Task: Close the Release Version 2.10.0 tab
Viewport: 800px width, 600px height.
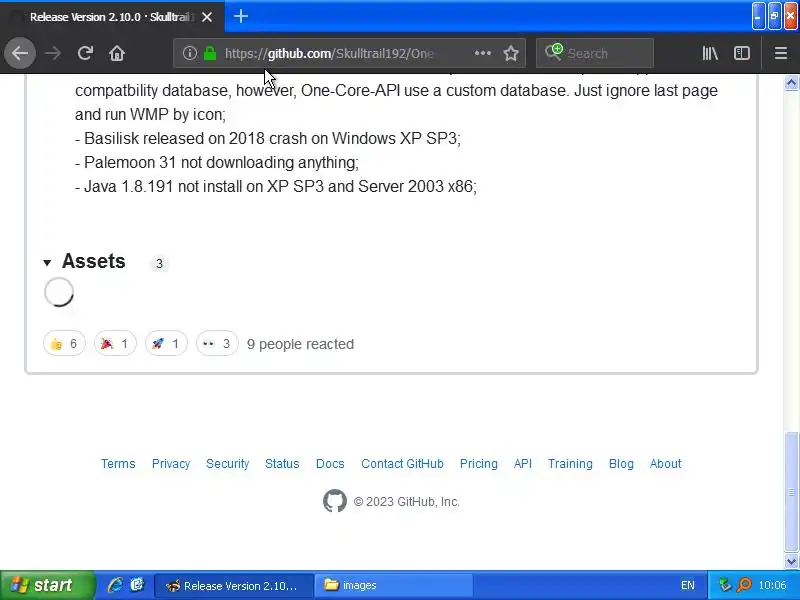Action: [207, 17]
